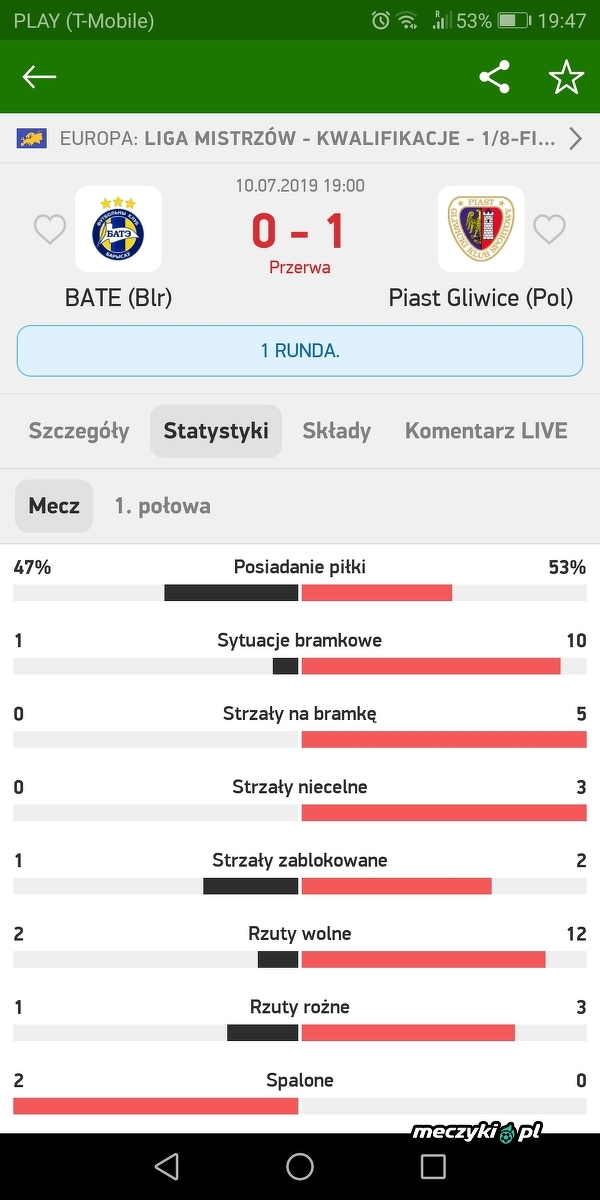This screenshot has width=600, height=1200.
Task: Tap the Posiadanie piłki bar
Action: [300, 592]
